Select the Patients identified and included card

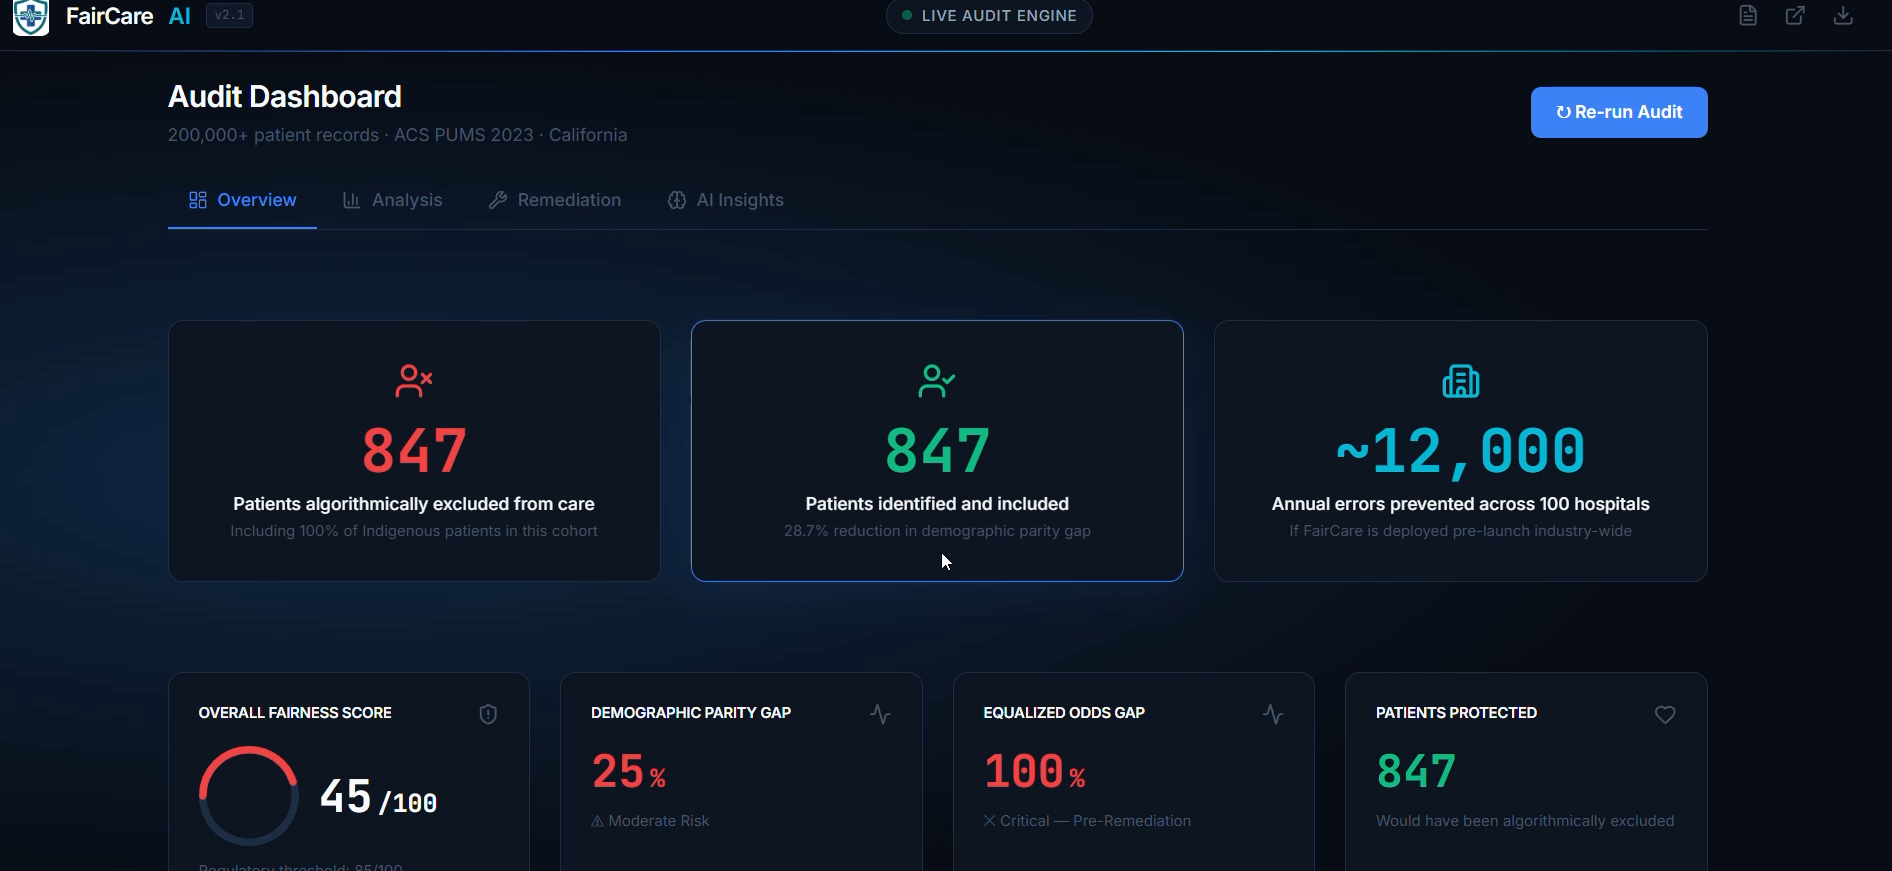click(x=937, y=451)
